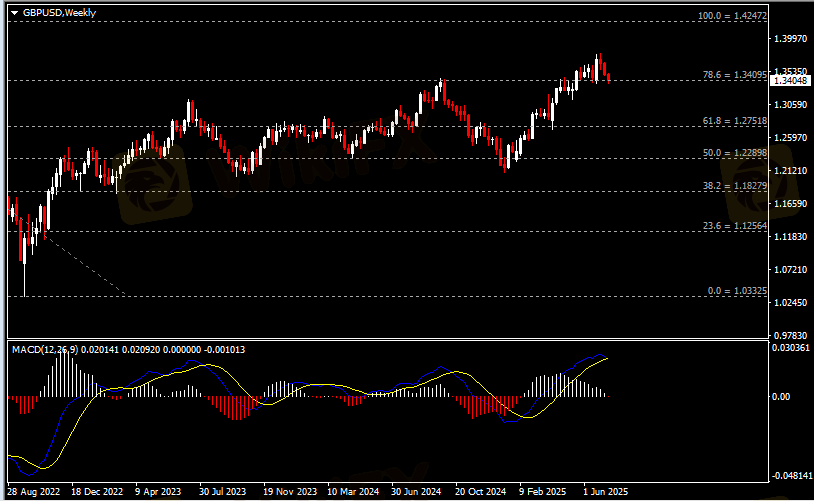Click the 30 Jul 2023 date label

[223, 491]
